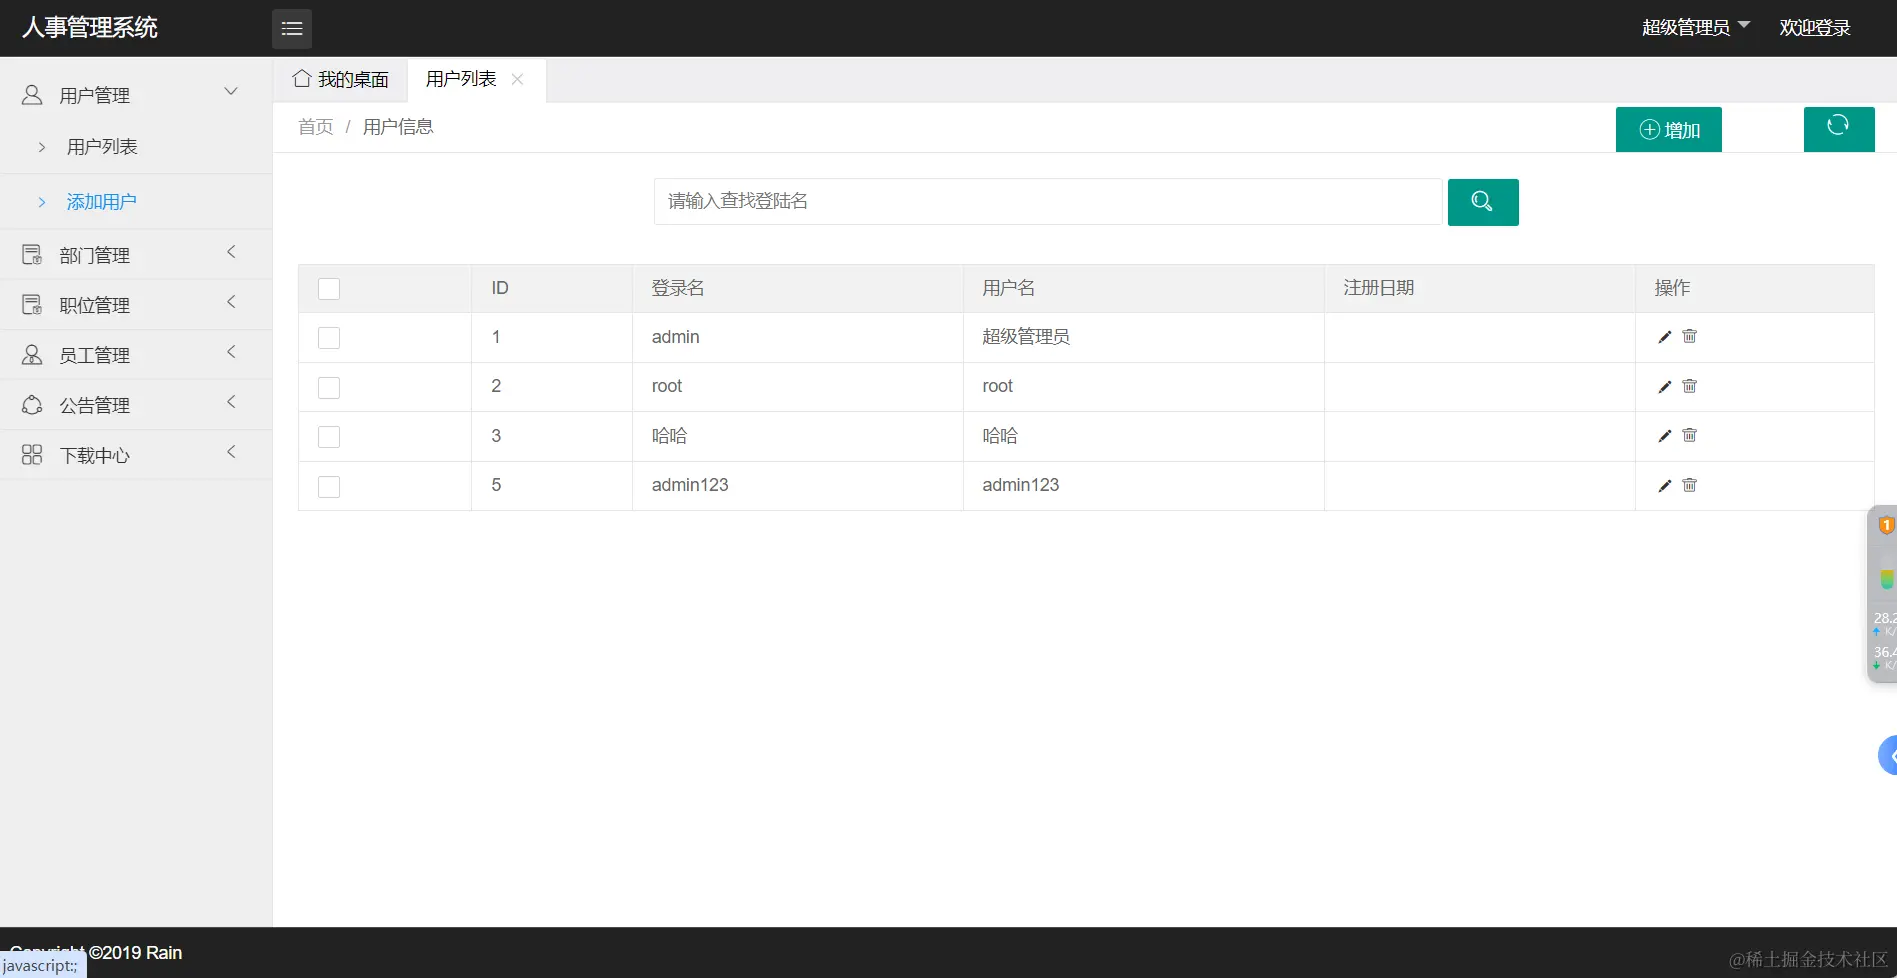
Task: Click the home icon on 我的桌面 tab
Action: click(x=302, y=78)
